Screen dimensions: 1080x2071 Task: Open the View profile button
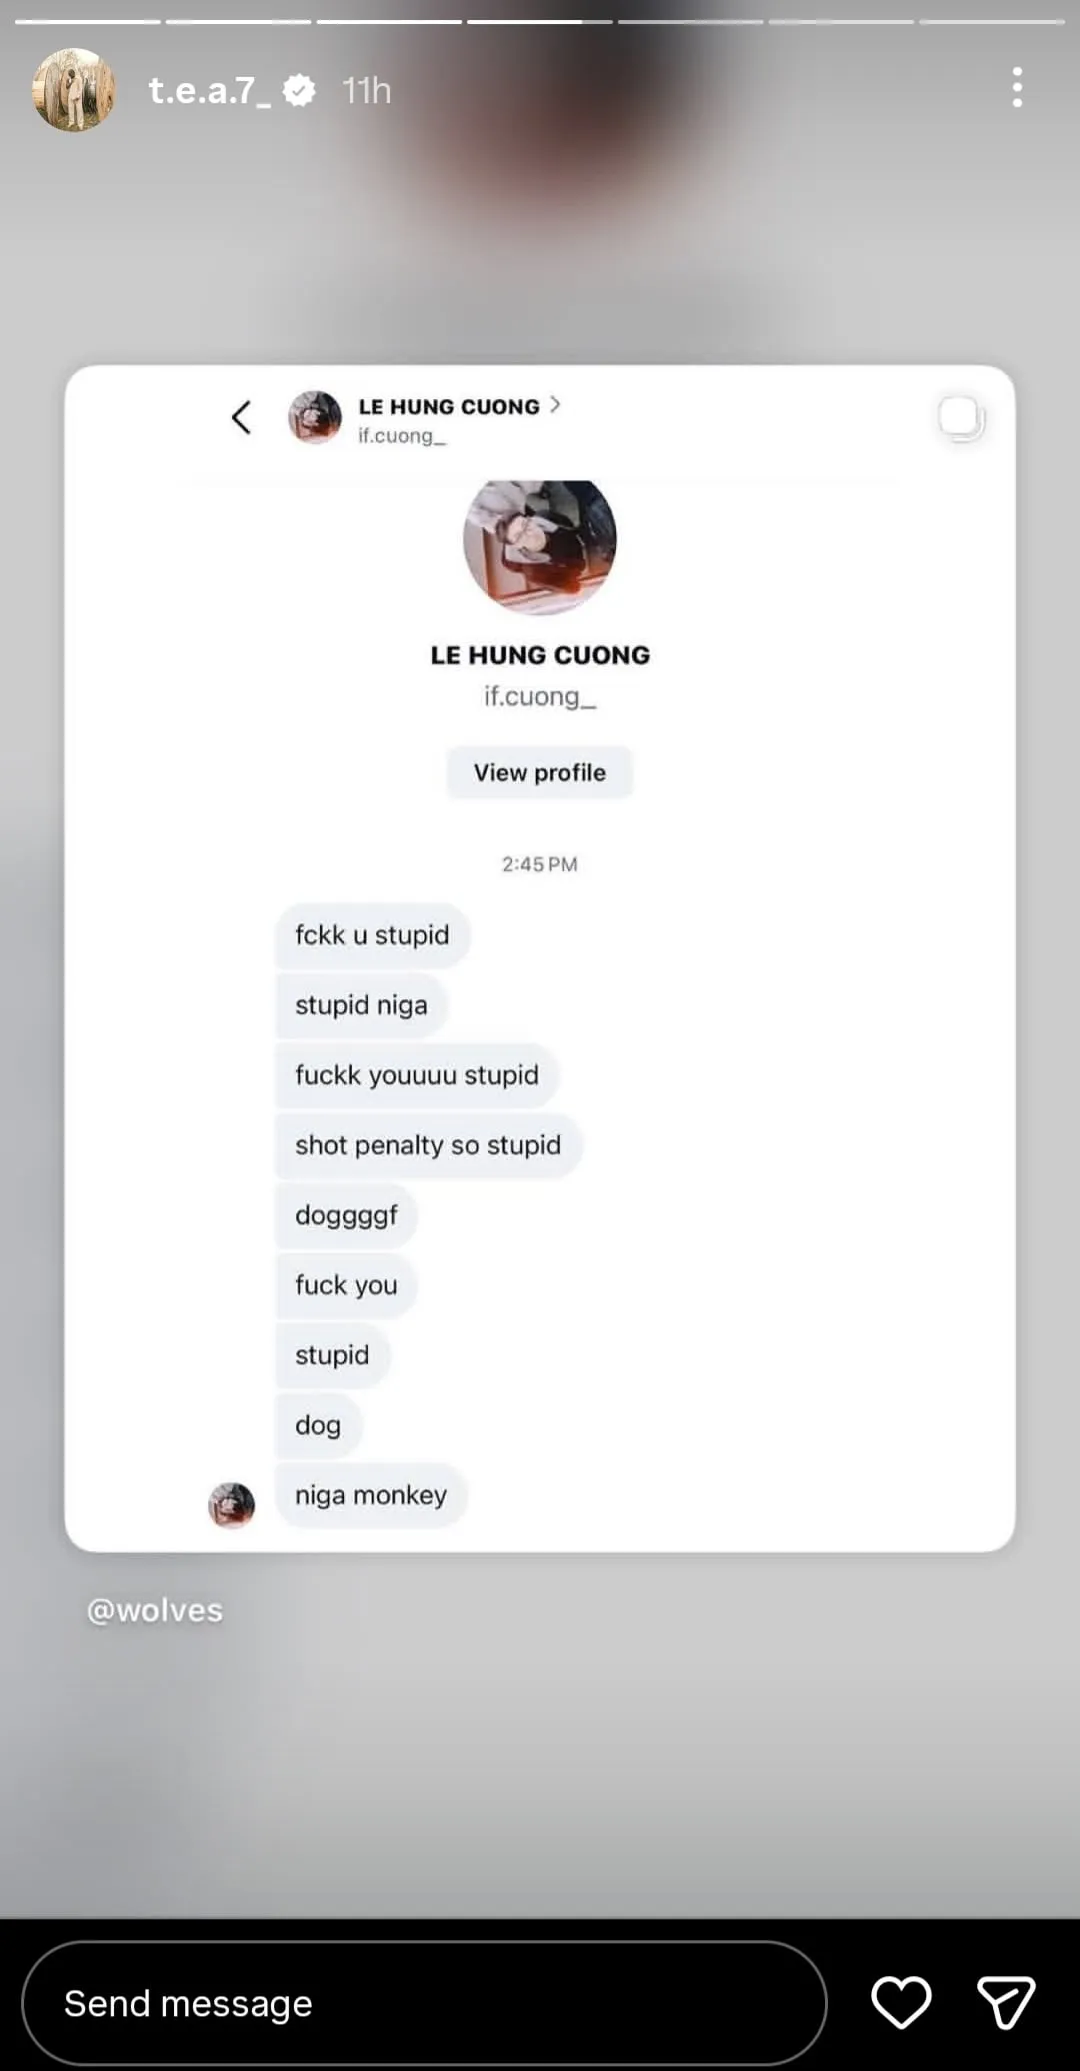(x=539, y=772)
